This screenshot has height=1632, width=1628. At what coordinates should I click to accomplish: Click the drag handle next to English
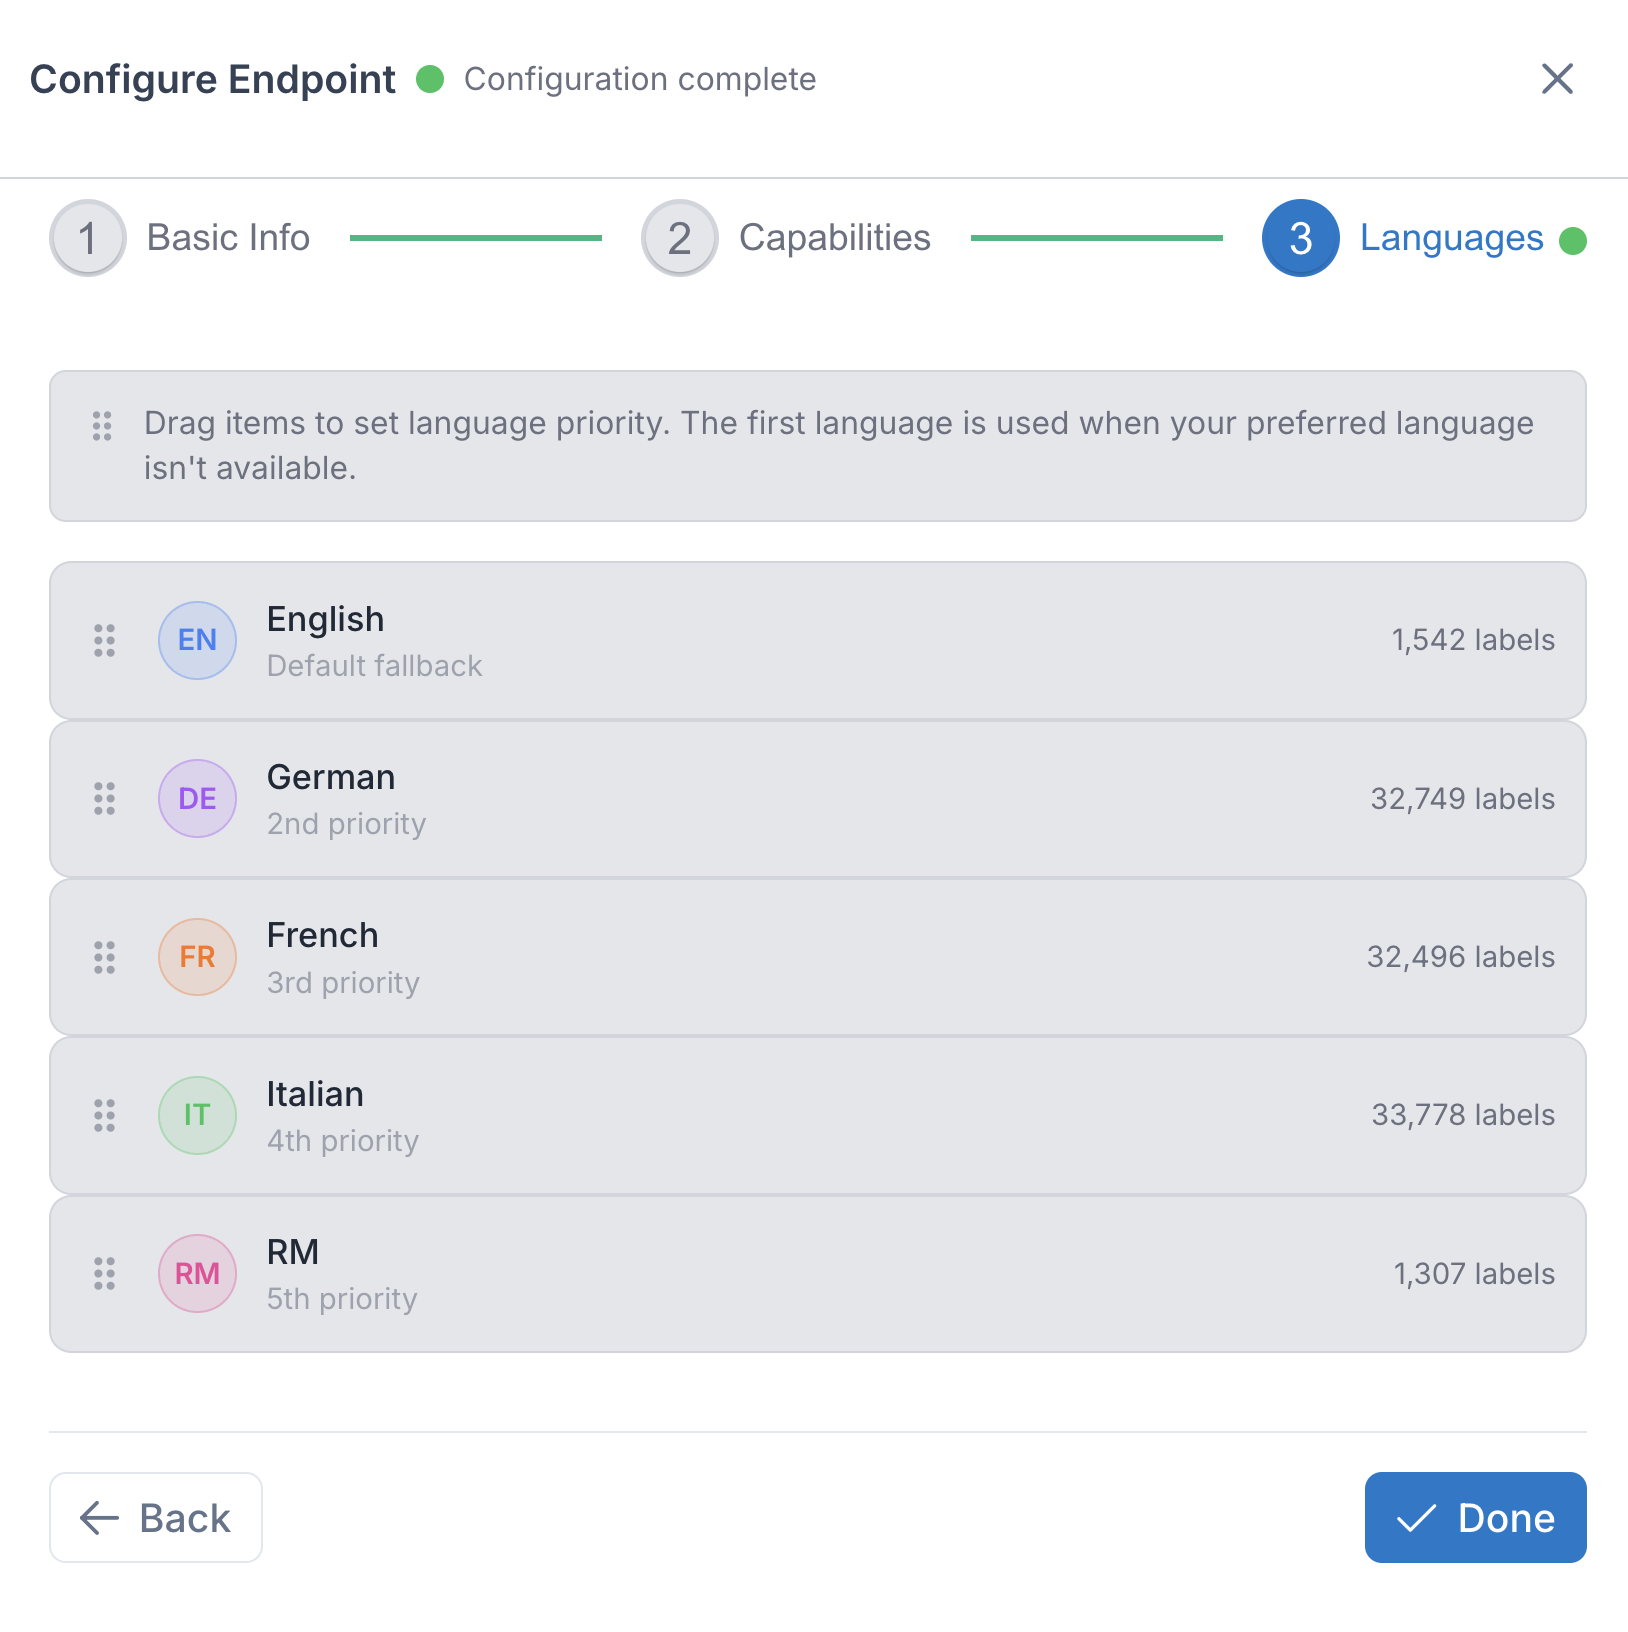[103, 640]
